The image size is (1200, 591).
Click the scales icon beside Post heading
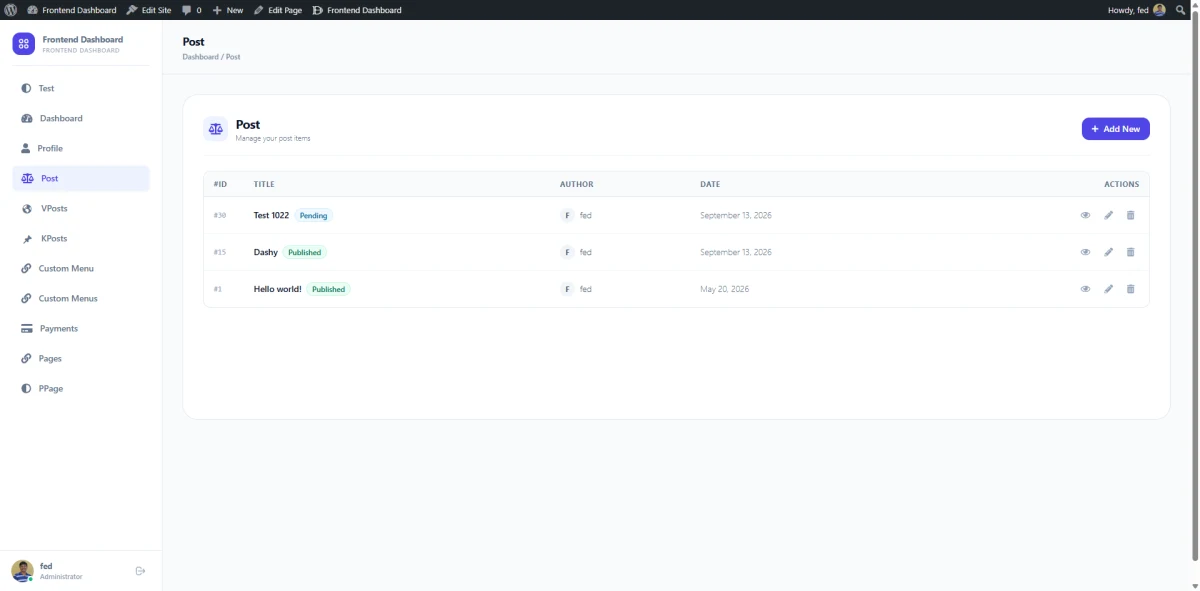(215, 129)
